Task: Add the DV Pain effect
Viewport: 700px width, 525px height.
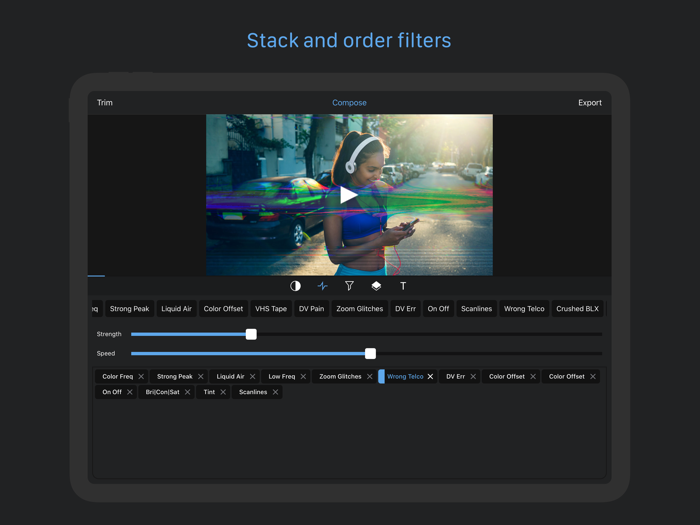Action: coord(311,309)
